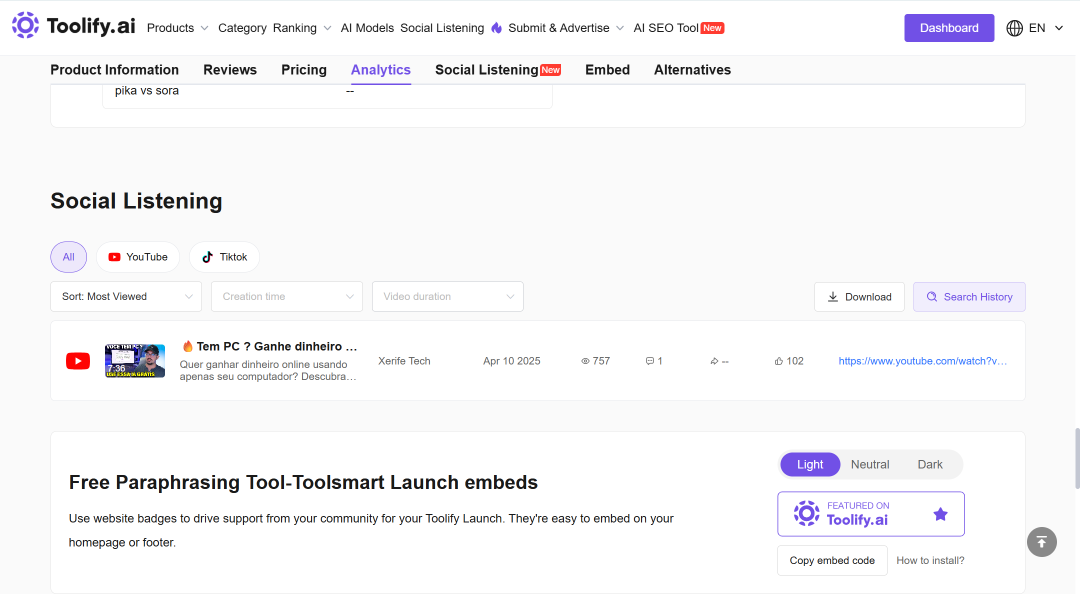
Task: Click the scroll-to-top round button
Action: pos(1041,542)
